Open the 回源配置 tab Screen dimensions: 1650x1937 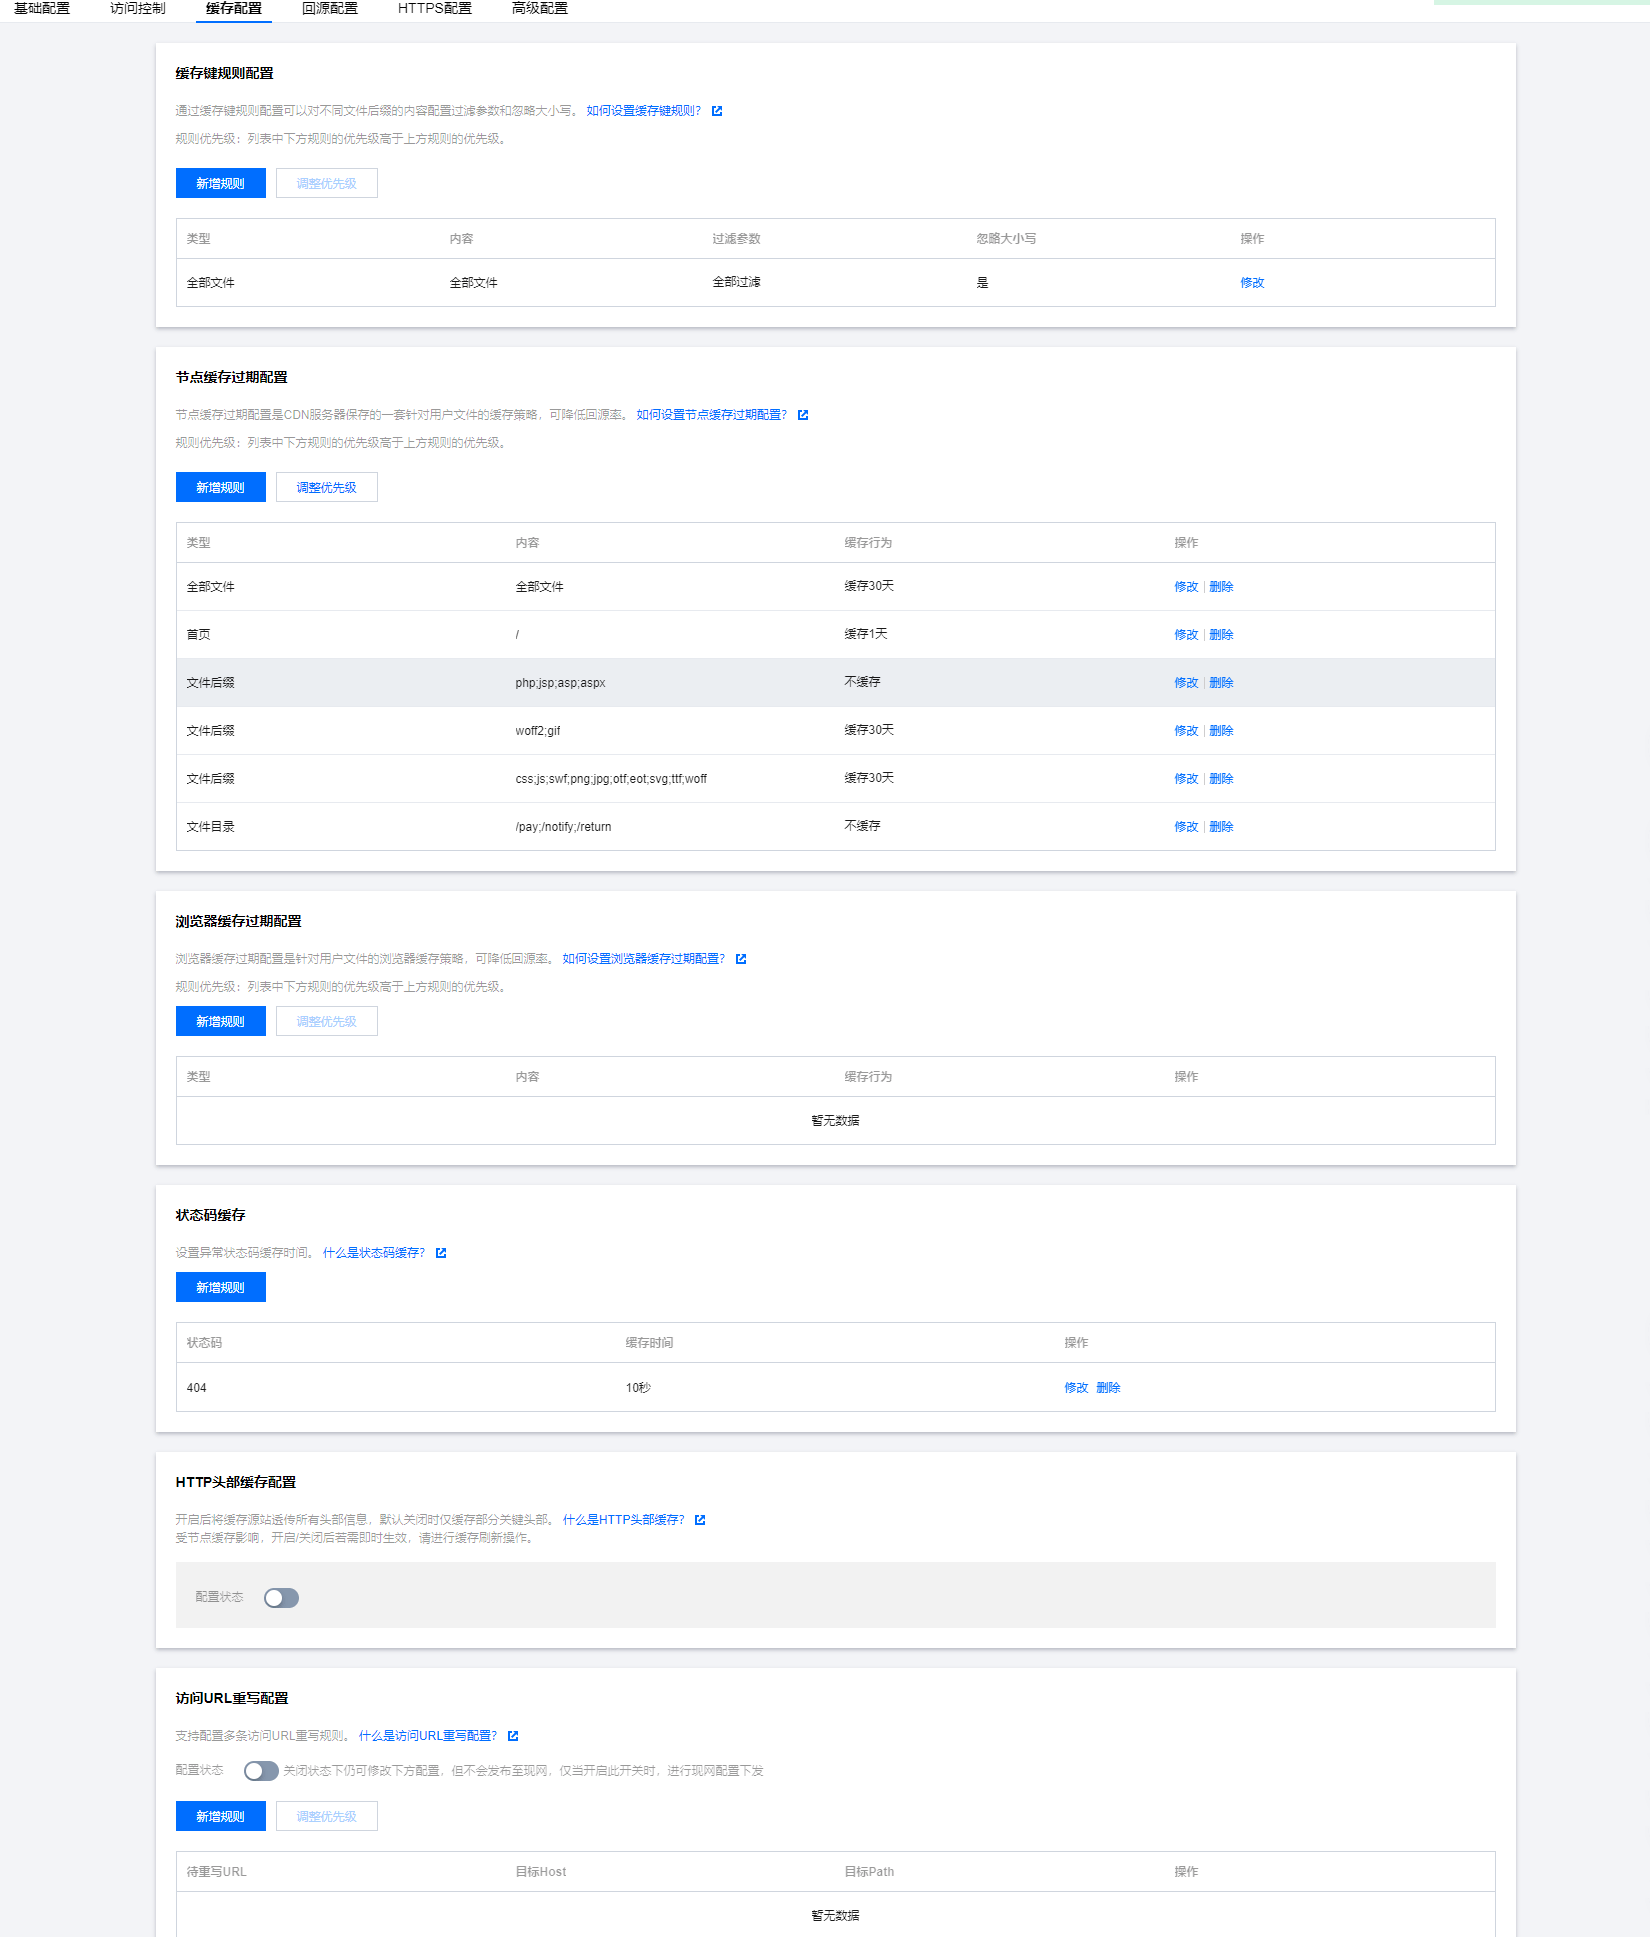click(x=330, y=8)
